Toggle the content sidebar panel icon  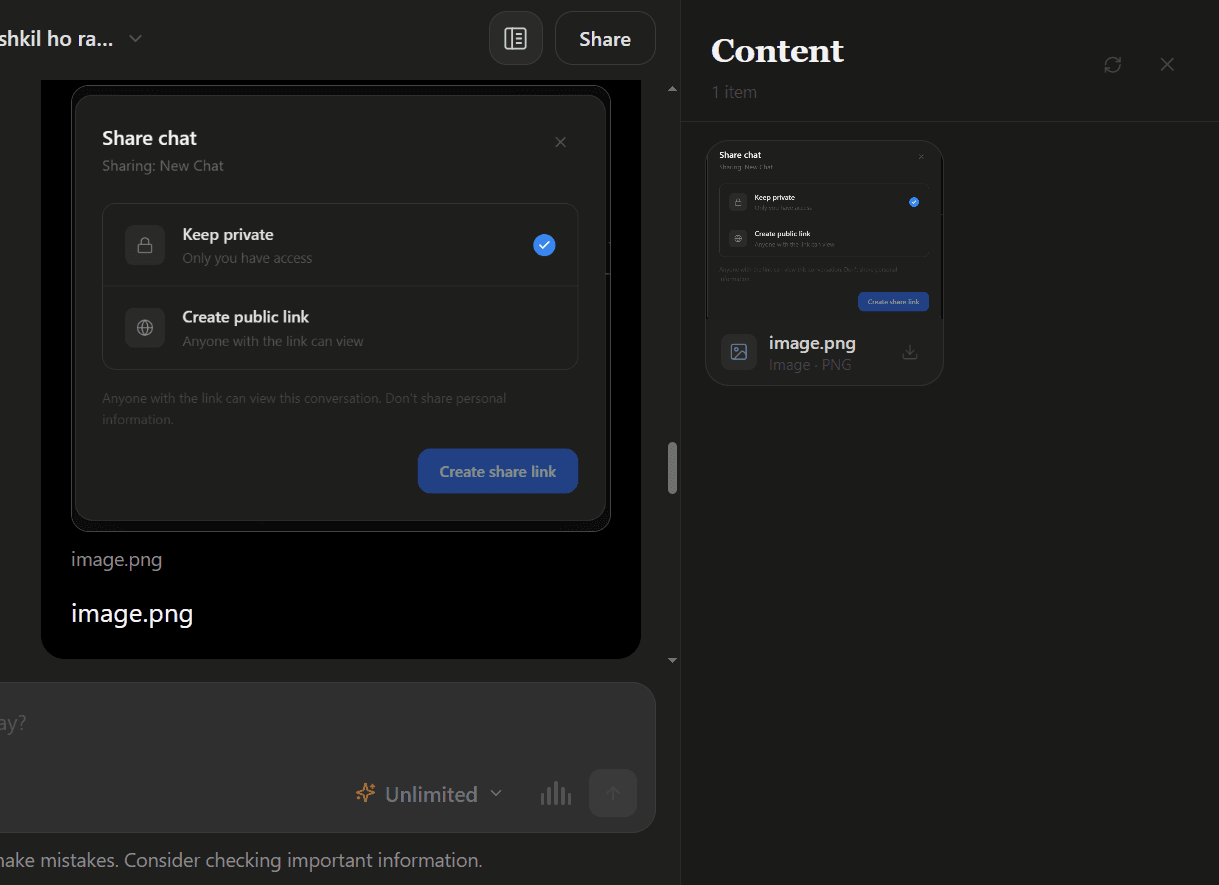515,39
